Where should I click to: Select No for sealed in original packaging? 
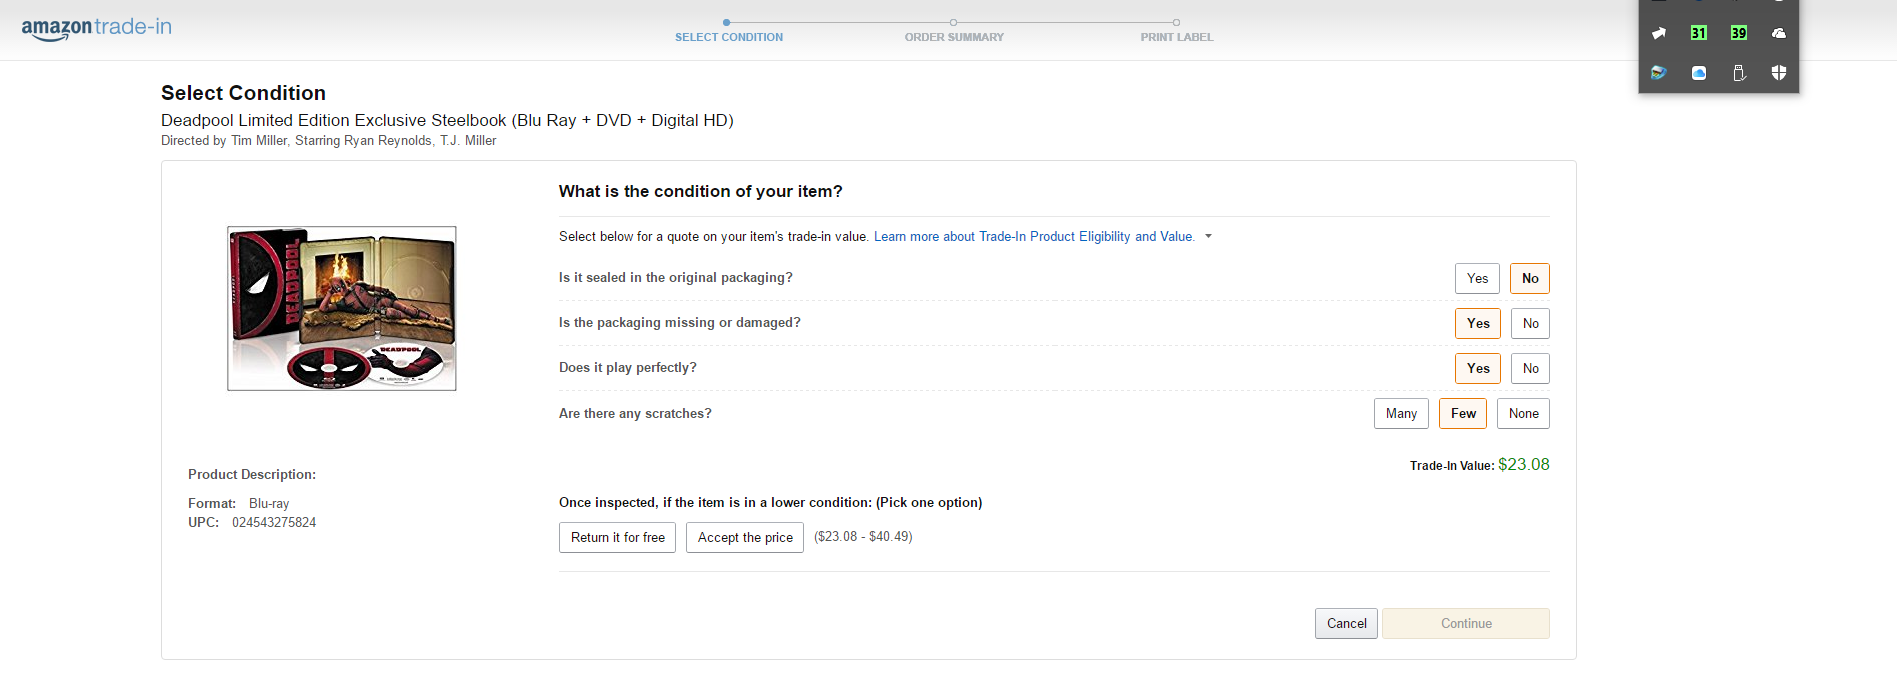(1530, 279)
